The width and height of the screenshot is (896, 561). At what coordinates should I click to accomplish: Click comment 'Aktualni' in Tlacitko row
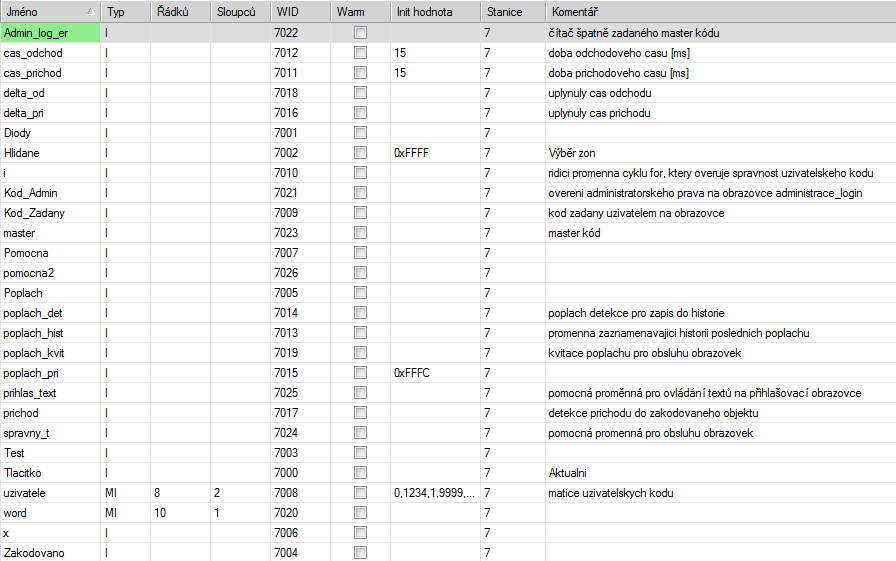click(567, 473)
